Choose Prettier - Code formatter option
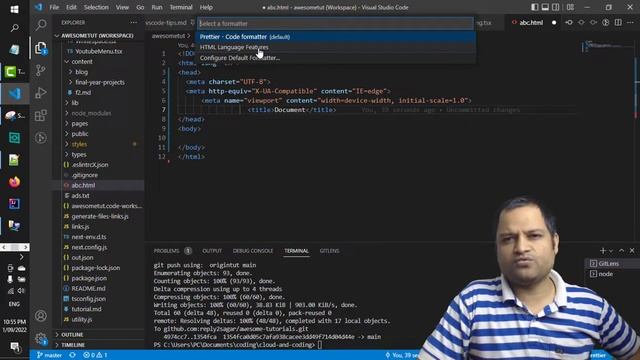 (336, 37)
